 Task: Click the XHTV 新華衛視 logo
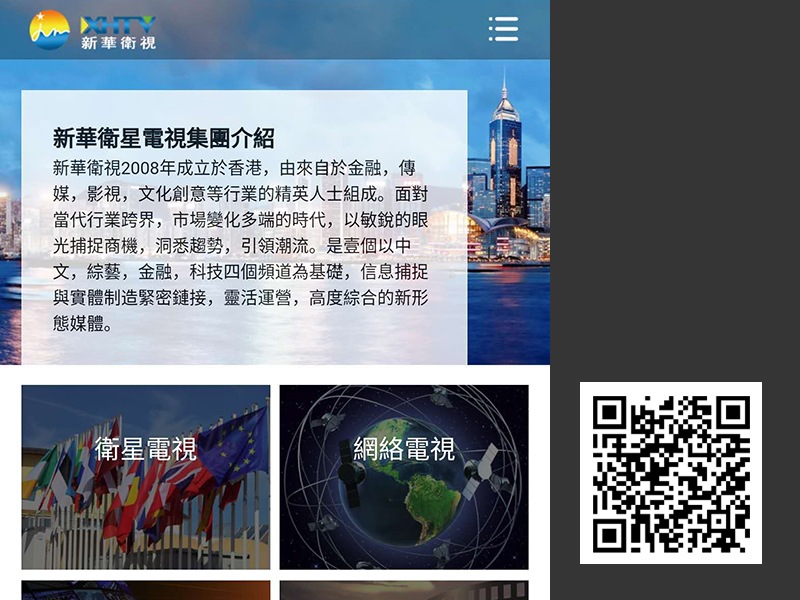92,30
